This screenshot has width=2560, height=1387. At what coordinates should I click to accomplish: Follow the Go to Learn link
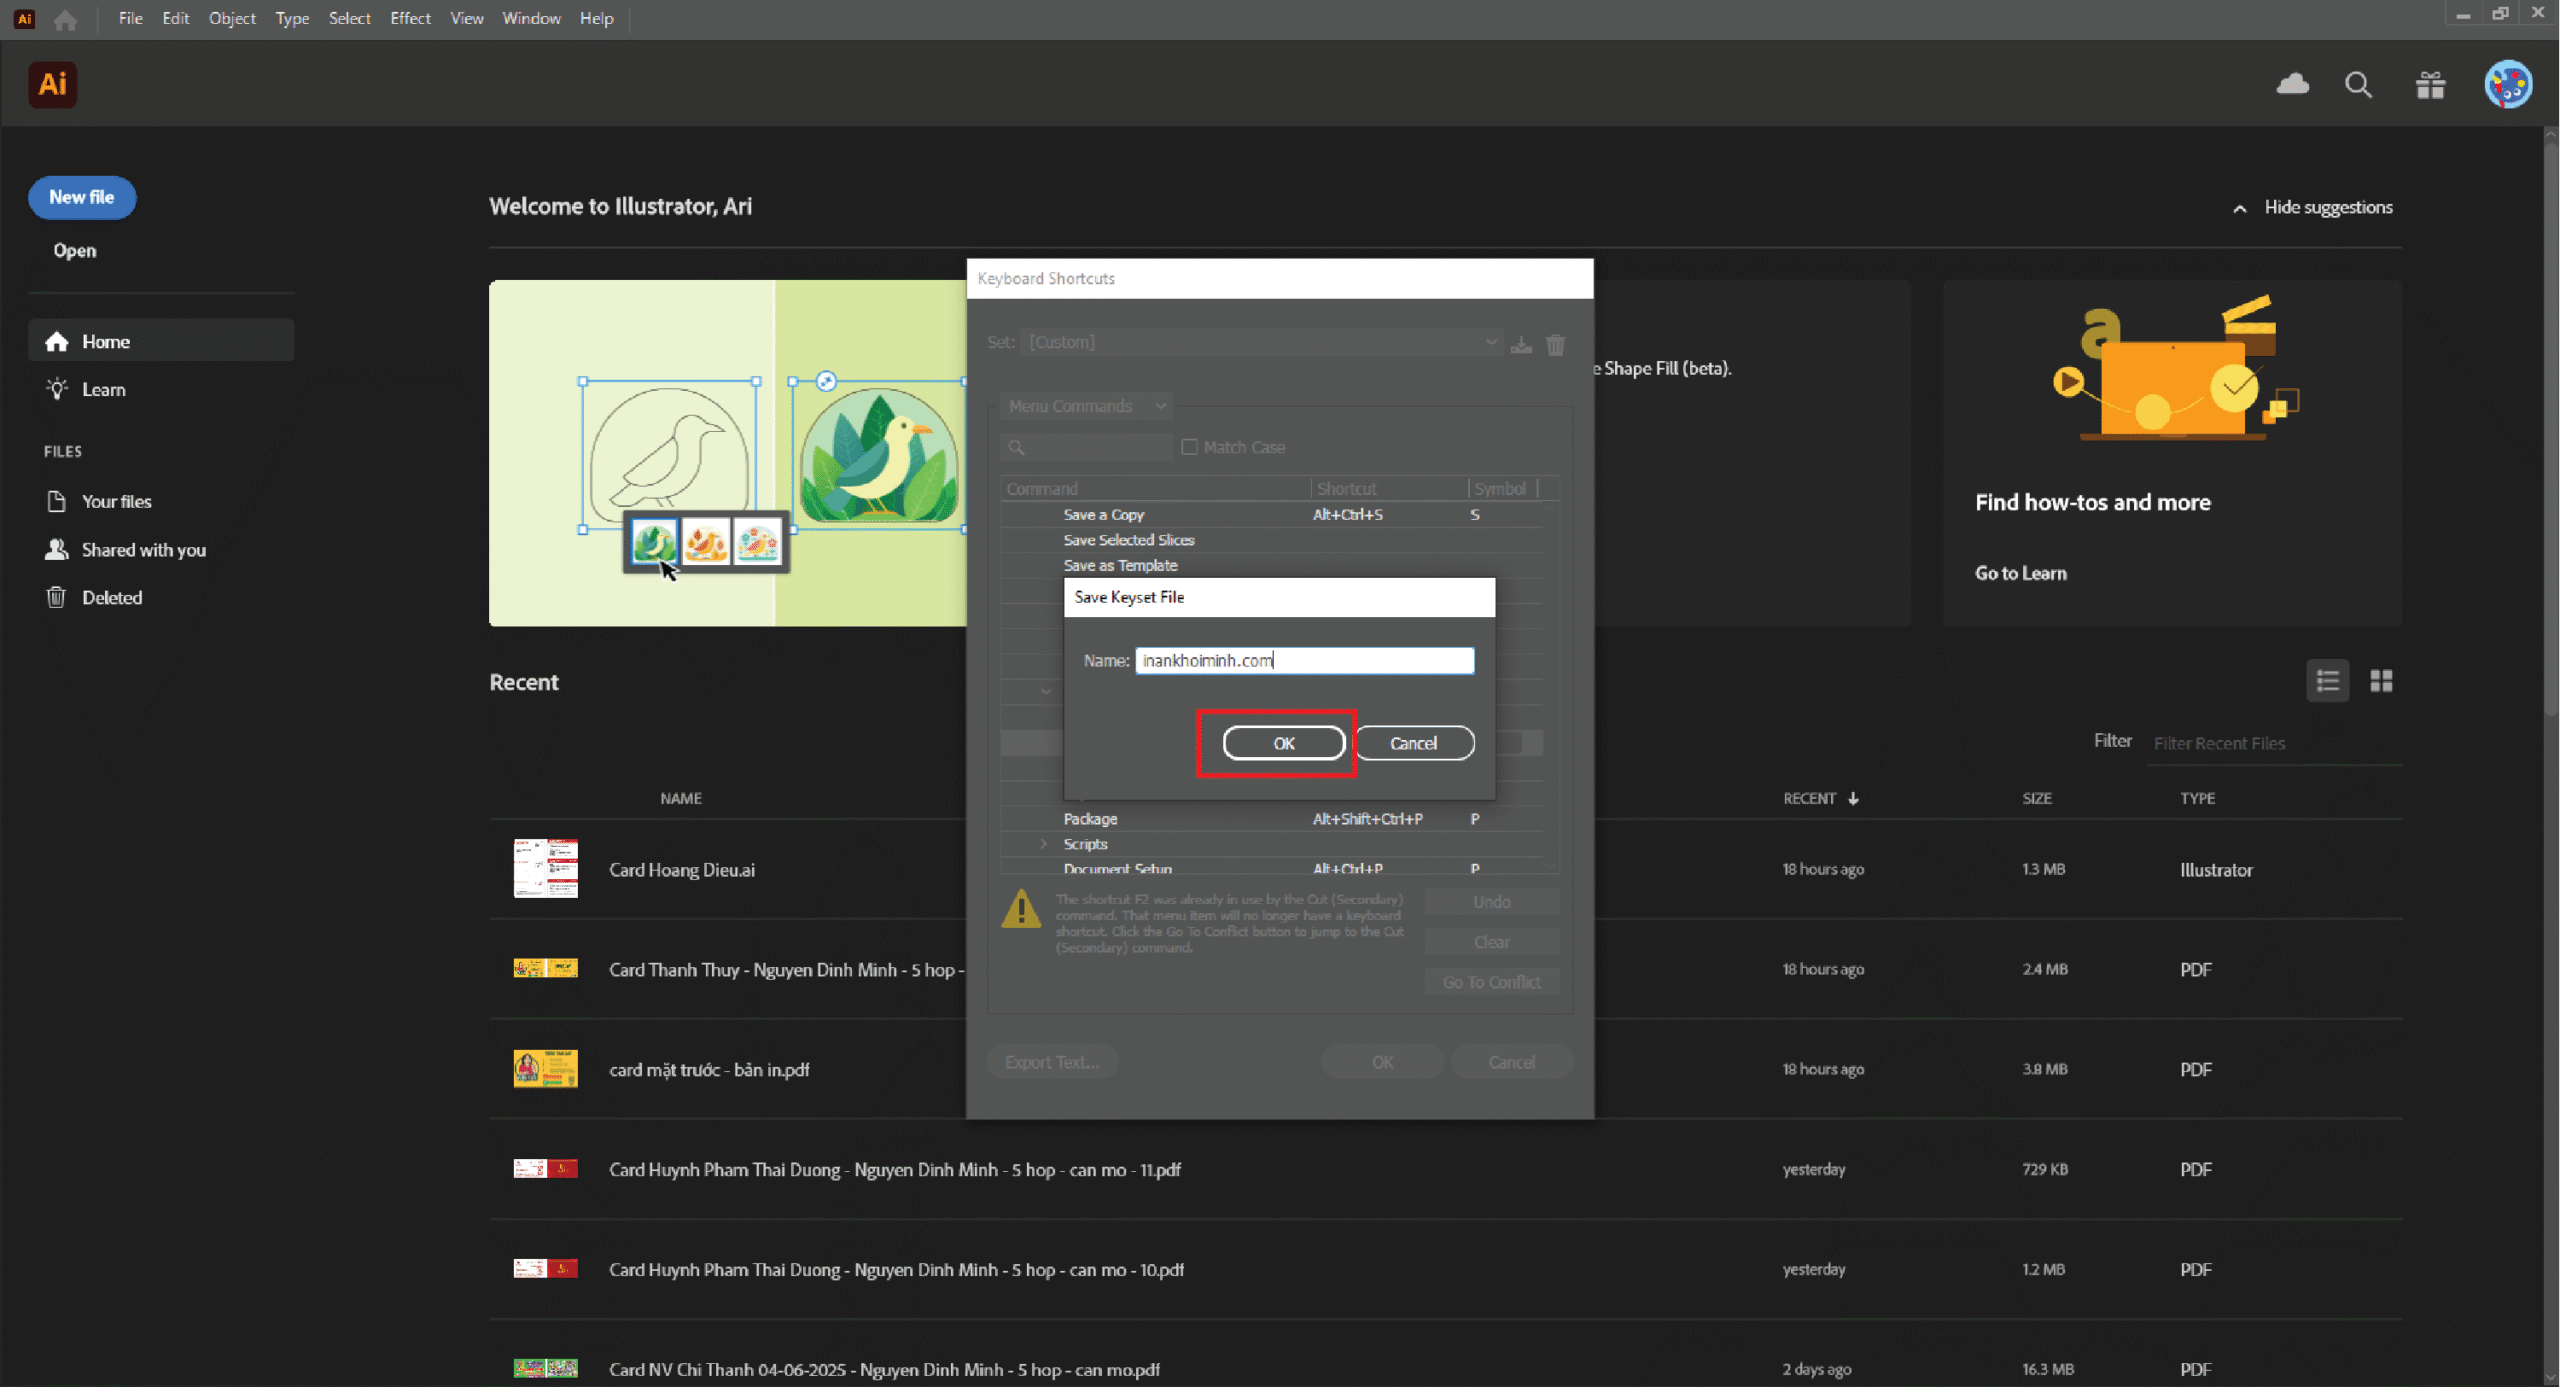tap(2020, 573)
